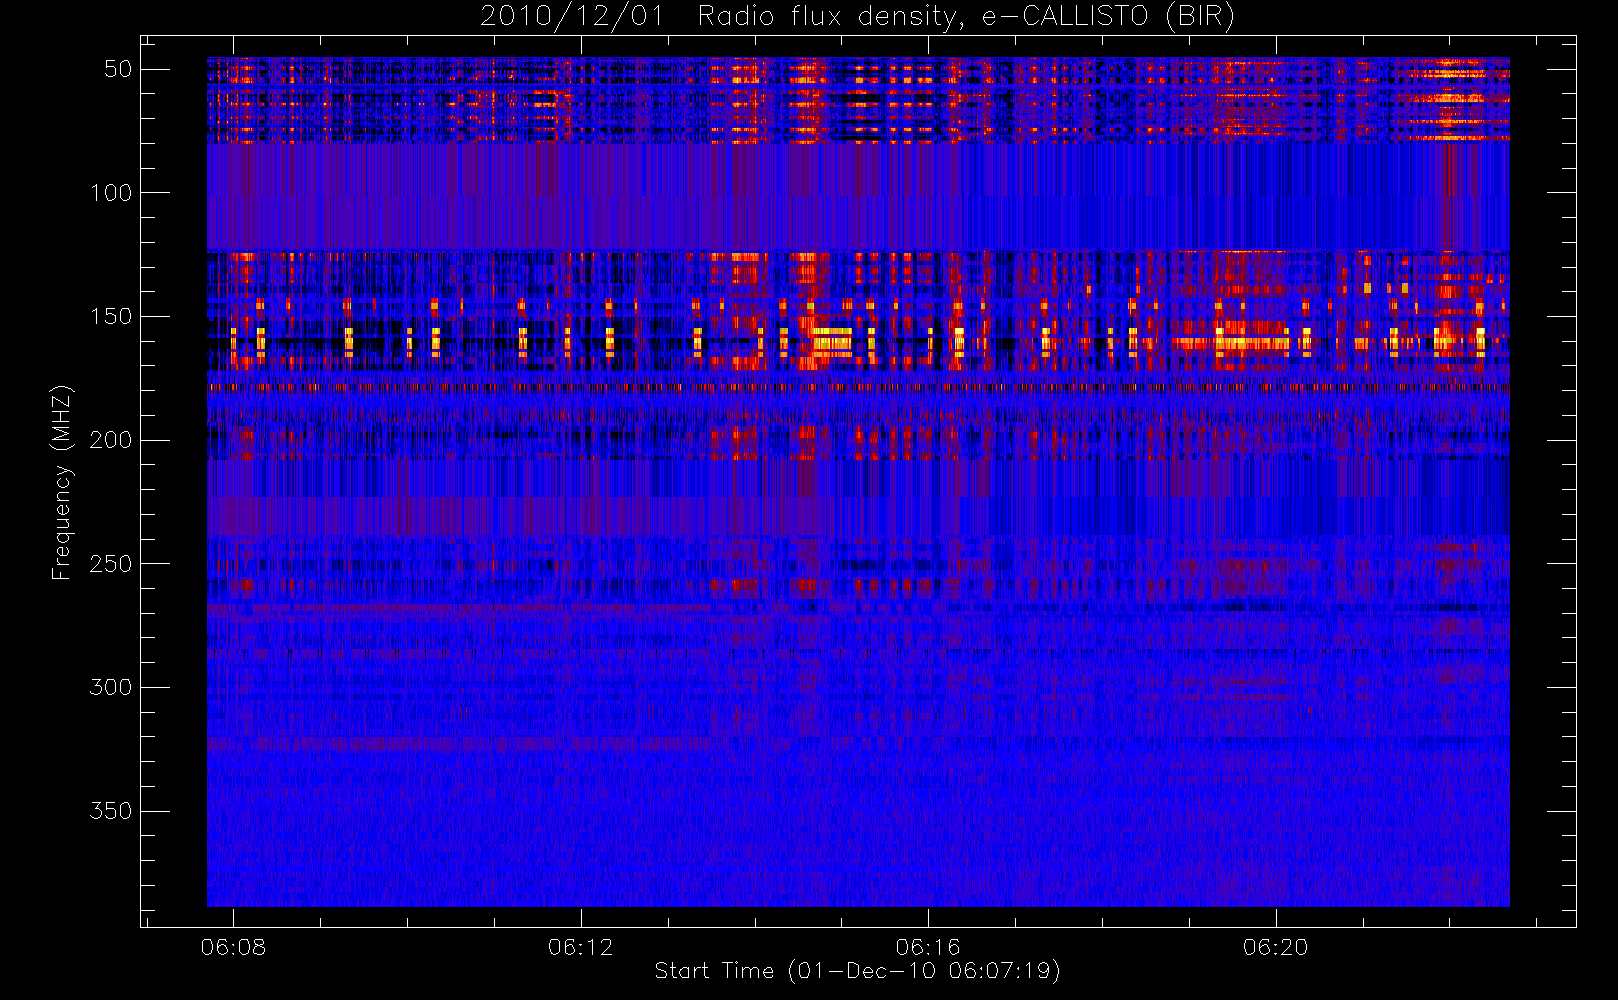Select the 150 frequency tick label
The width and height of the screenshot is (1618, 1000).
(x=111, y=316)
